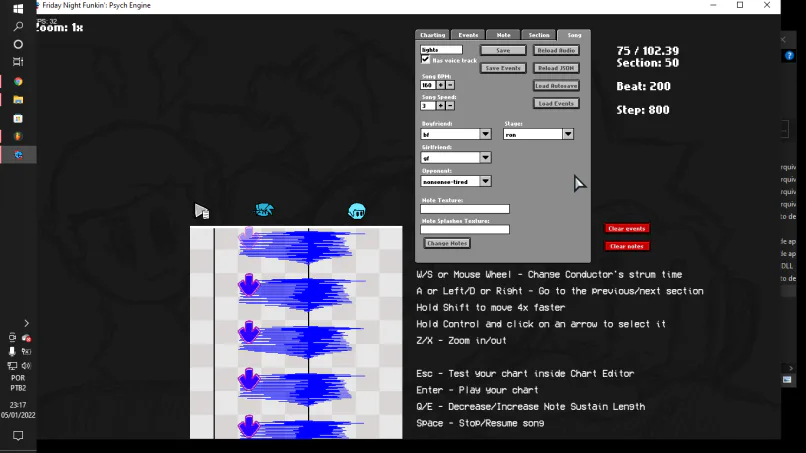The height and width of the screenshot is (453, 806).
Task: Click the Change Notes button
Action: (x=447, y=243)
